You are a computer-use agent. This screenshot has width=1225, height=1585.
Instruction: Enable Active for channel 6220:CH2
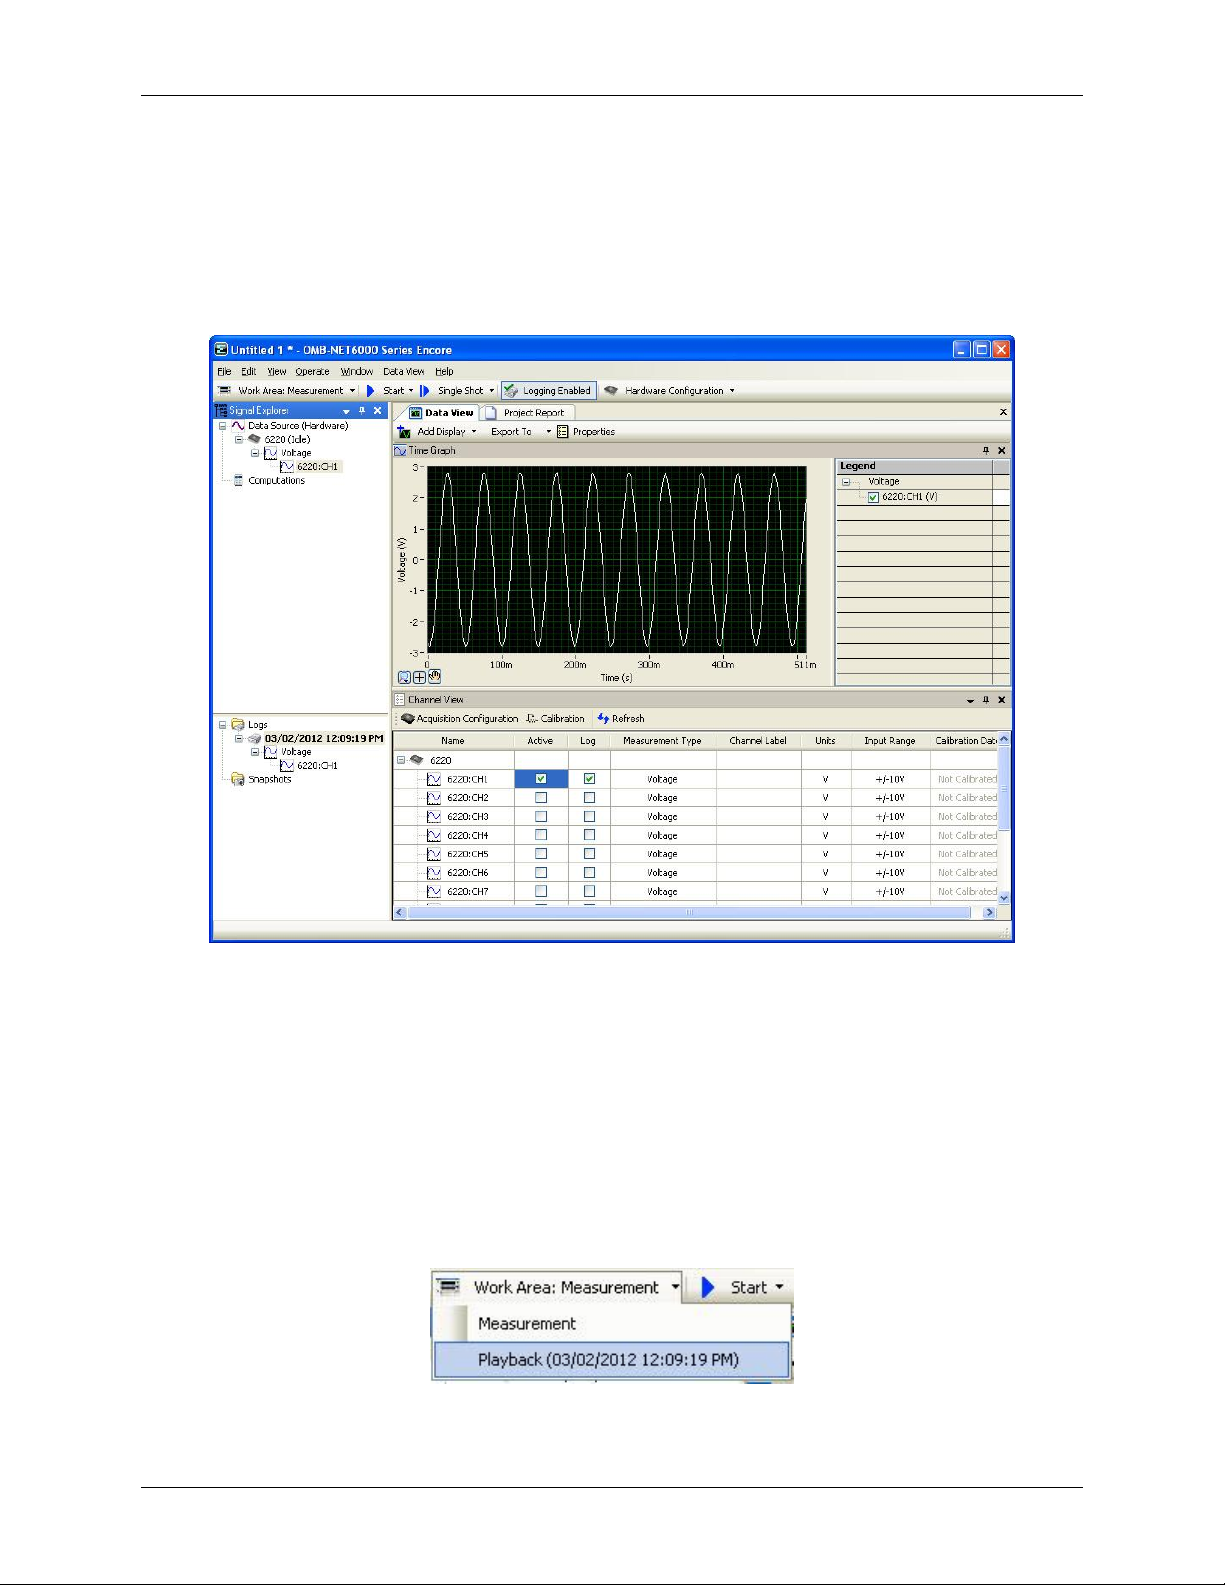[541, 797]
